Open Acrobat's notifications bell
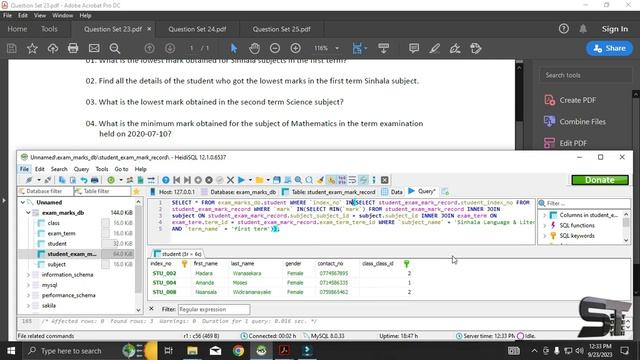The width and height of the screenshot is (640, 360). pyautogui.click(x=583, y=29)
